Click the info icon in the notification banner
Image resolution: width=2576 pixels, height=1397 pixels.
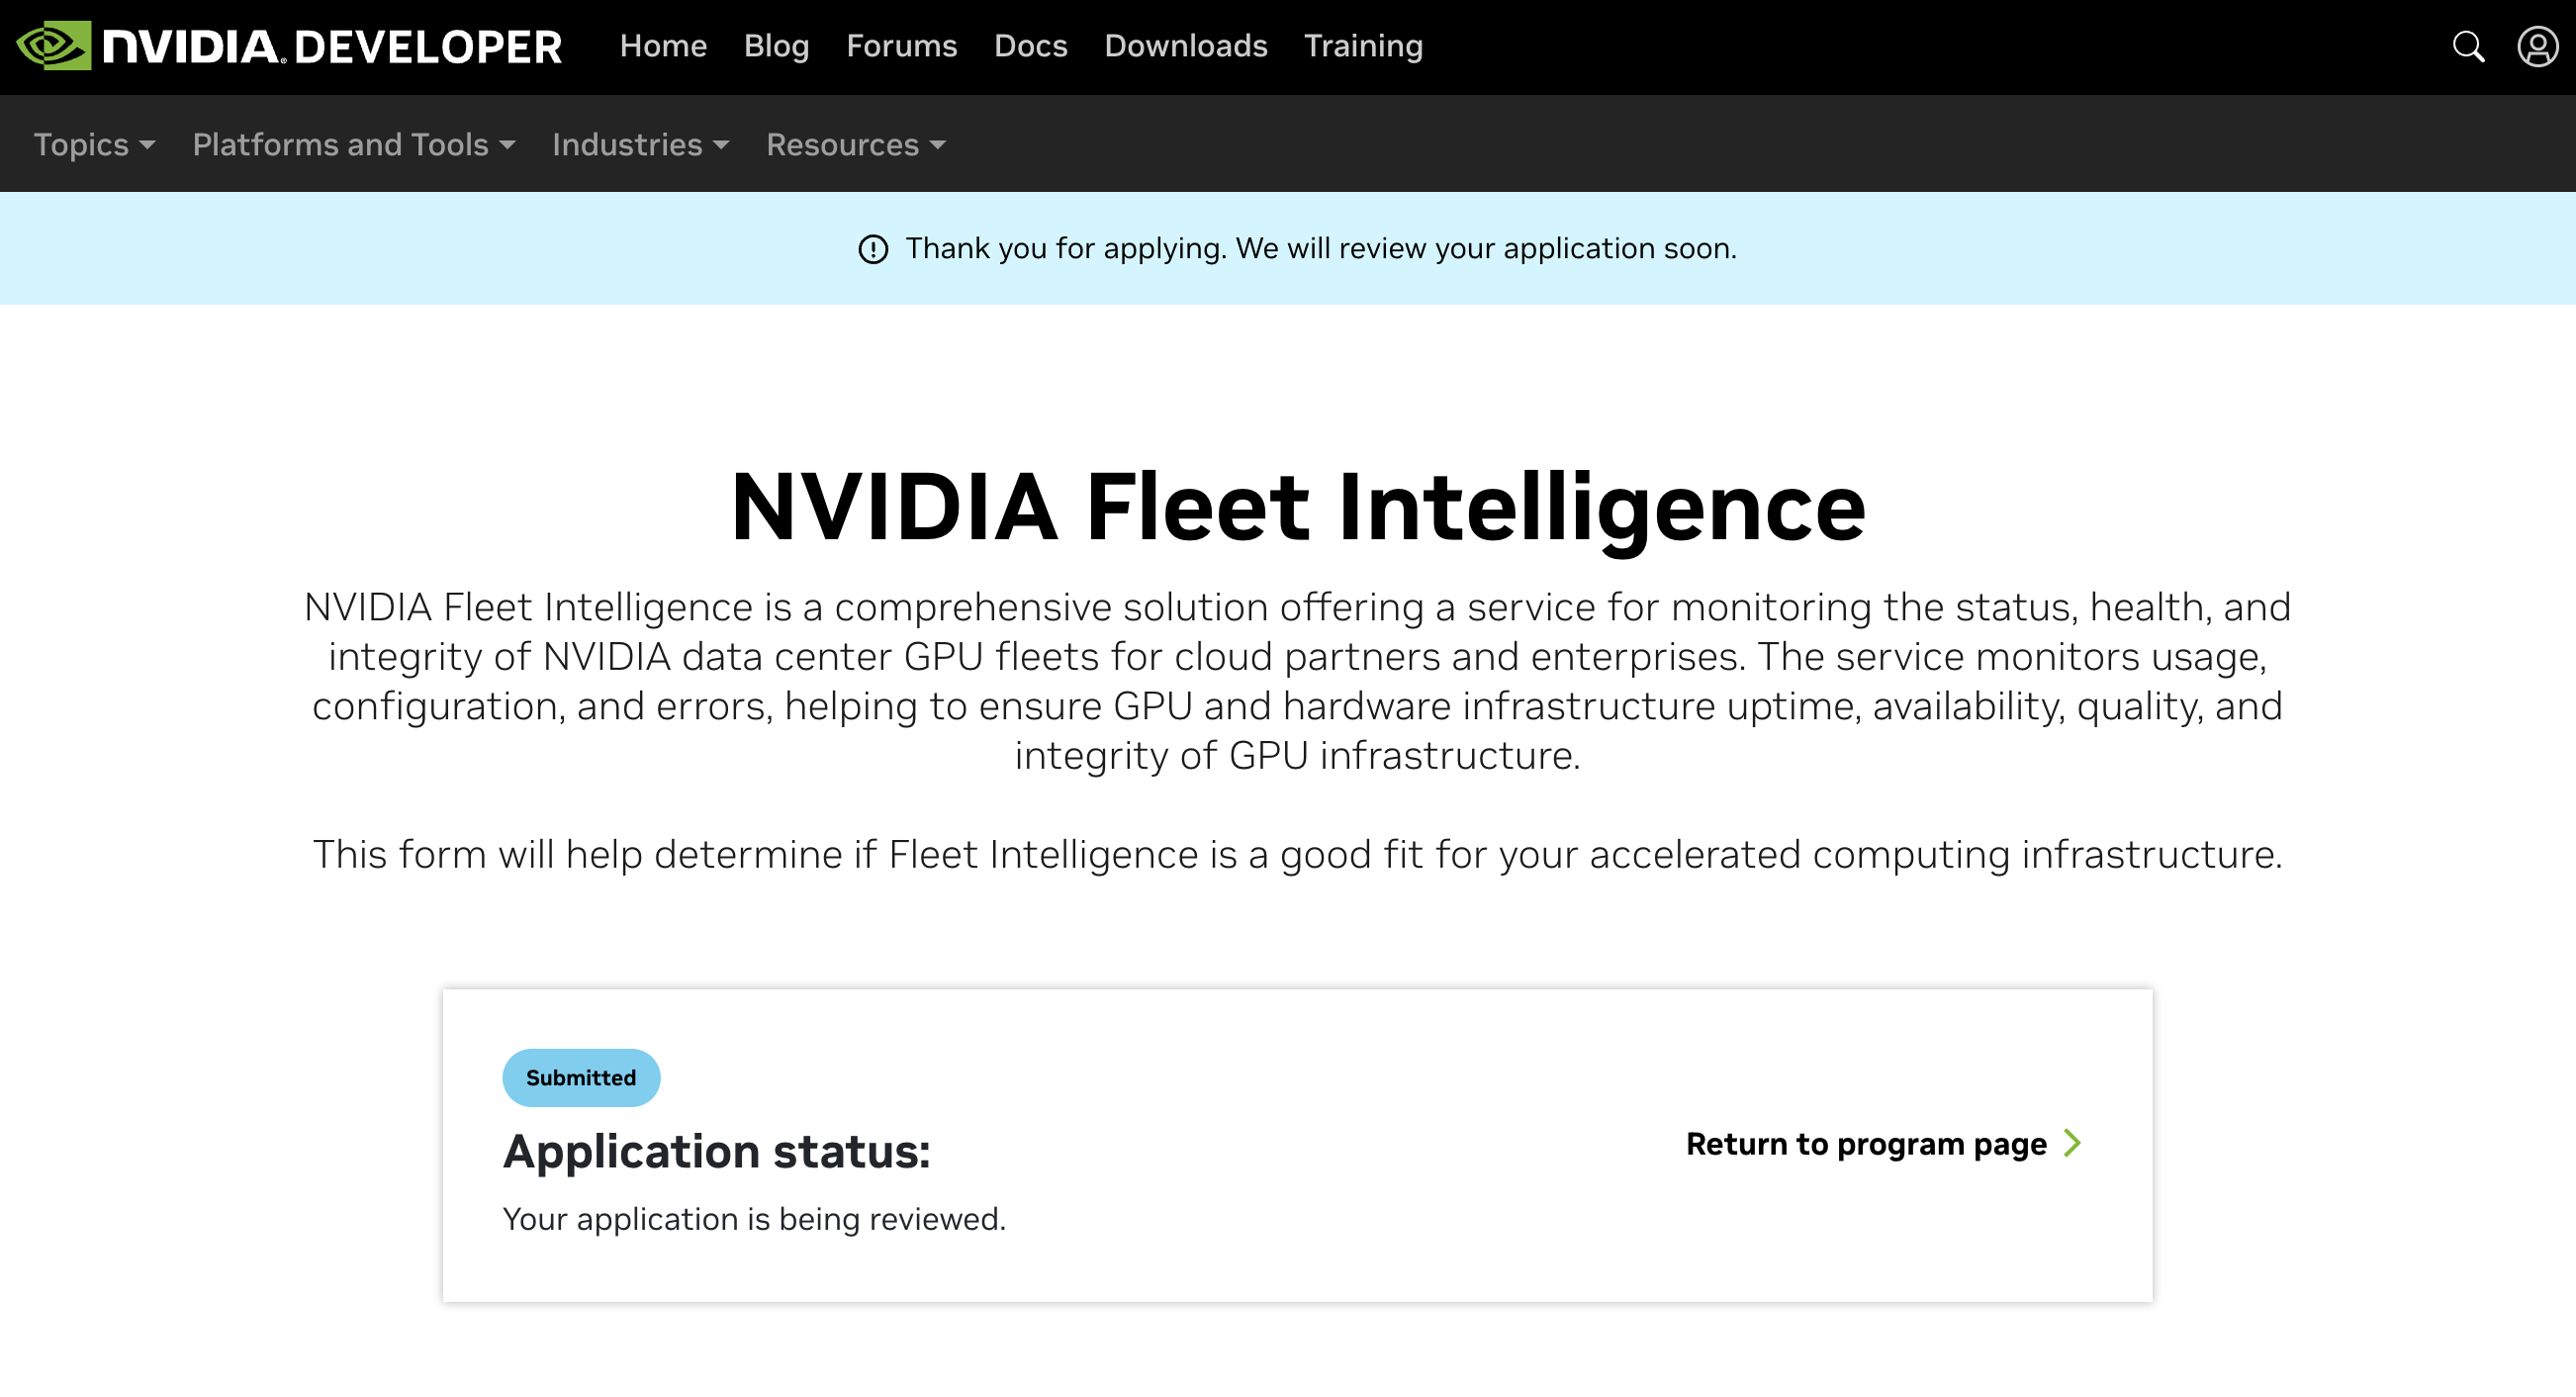873,249
